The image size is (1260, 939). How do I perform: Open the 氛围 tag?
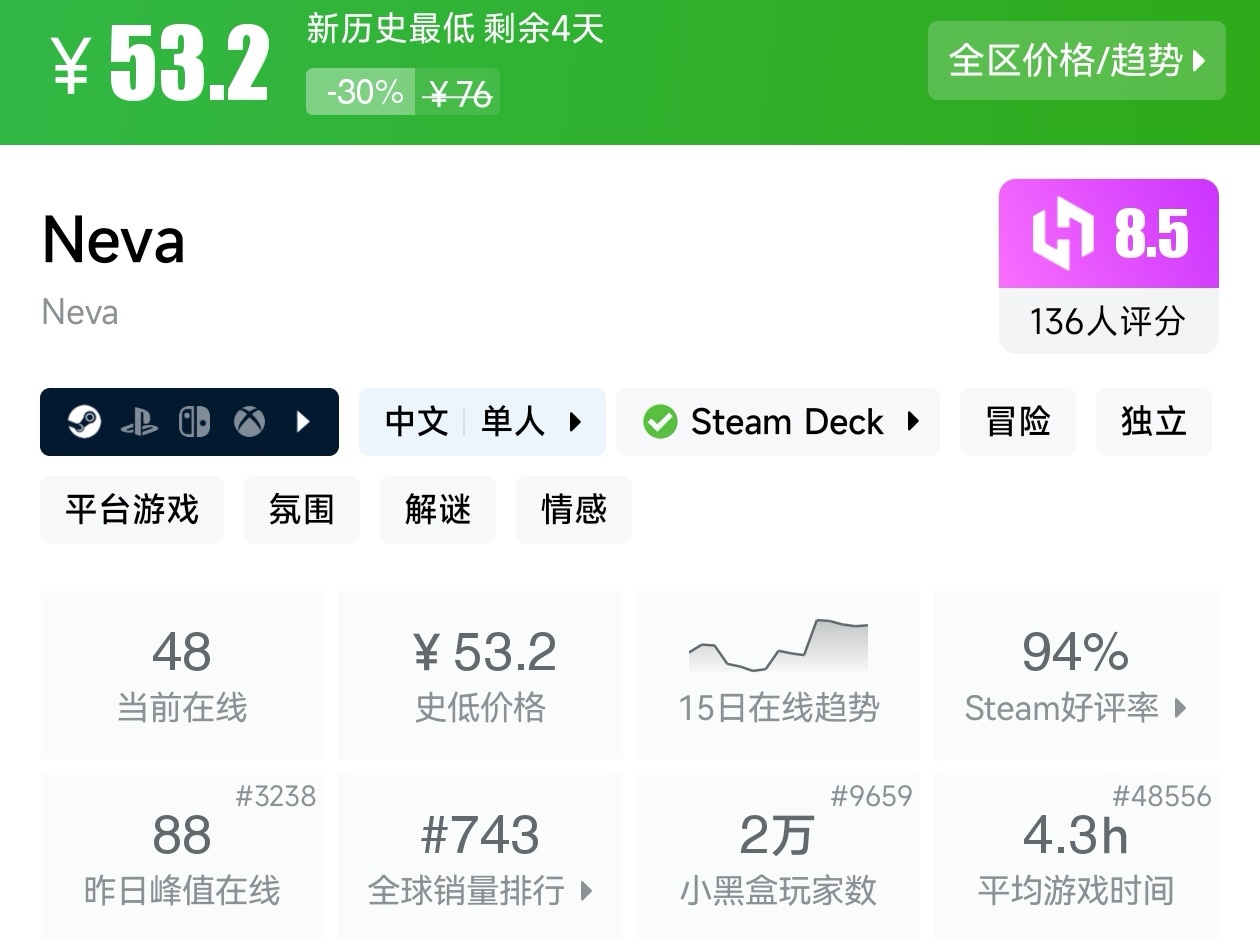[301, 510]
